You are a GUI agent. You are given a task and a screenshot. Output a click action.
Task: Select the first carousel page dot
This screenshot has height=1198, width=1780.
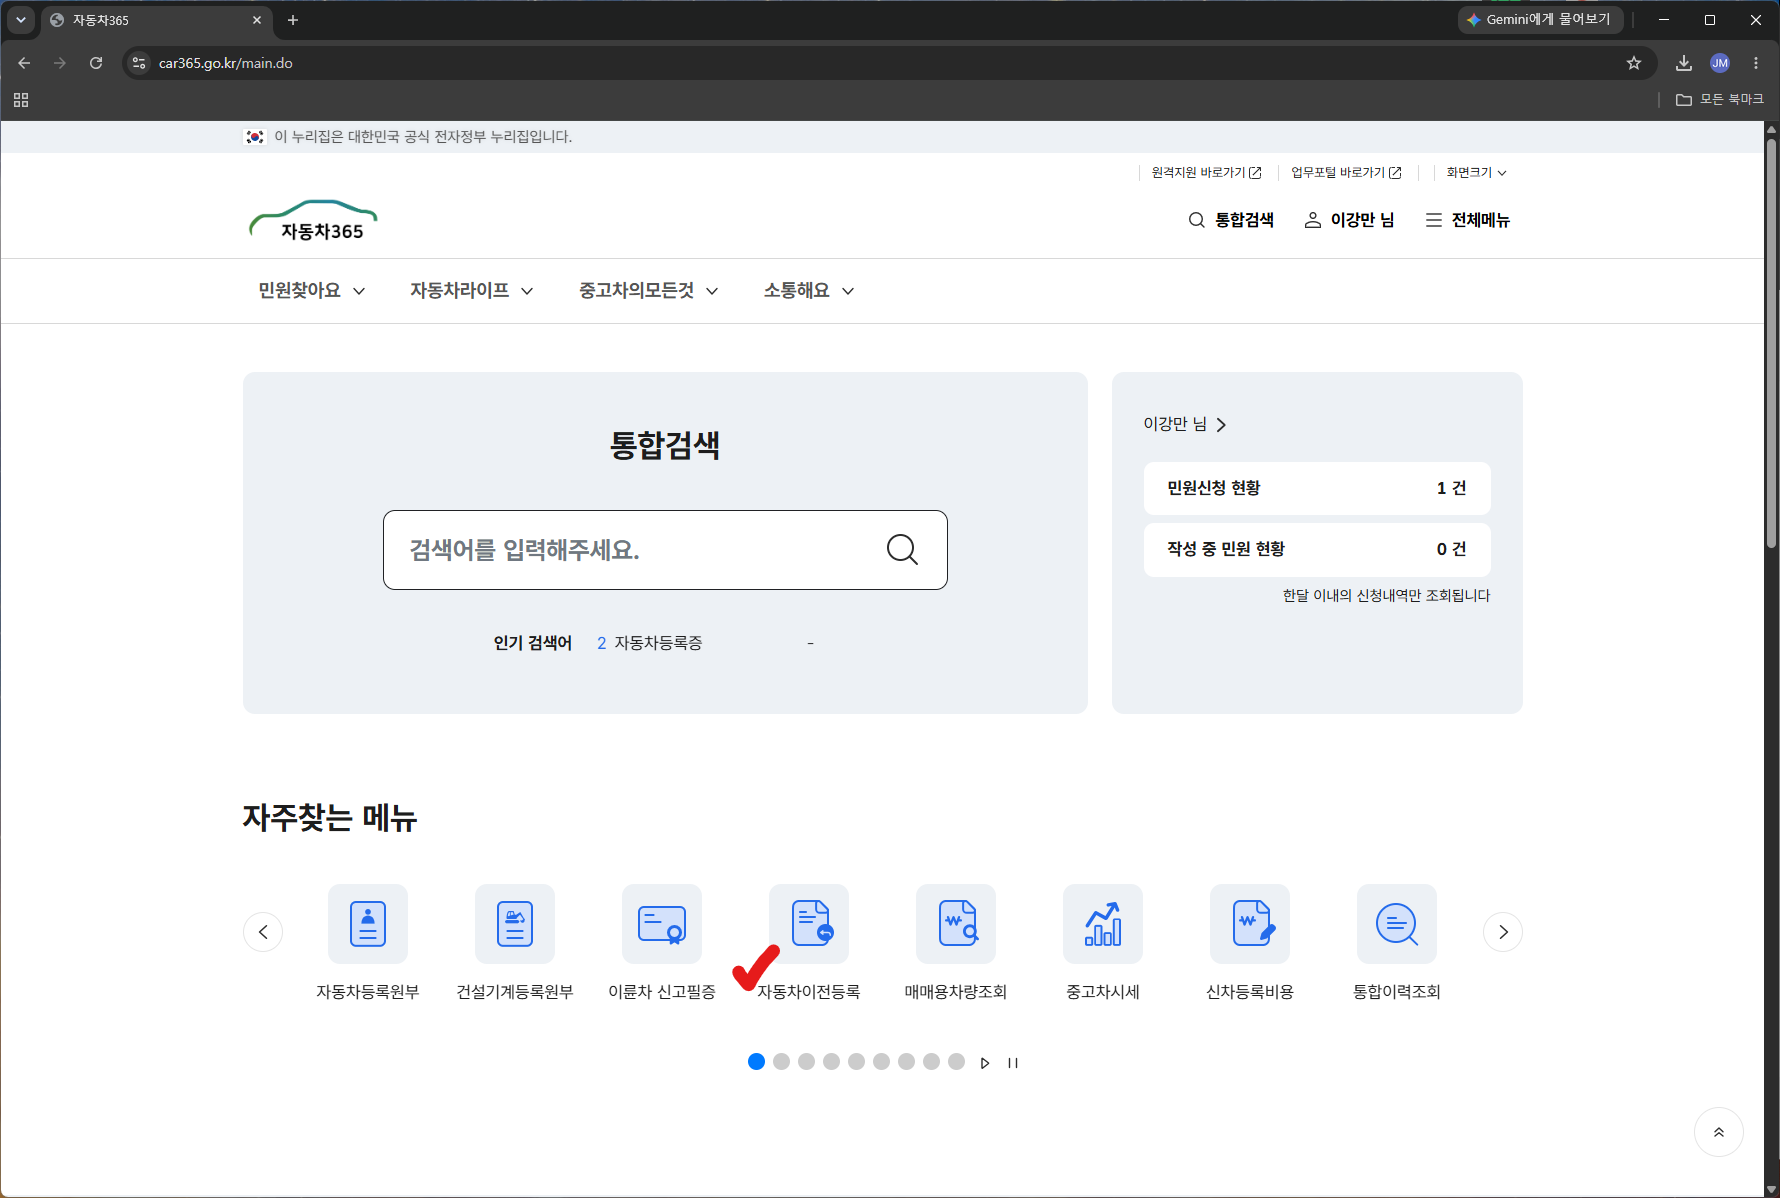pos(757,1062)
